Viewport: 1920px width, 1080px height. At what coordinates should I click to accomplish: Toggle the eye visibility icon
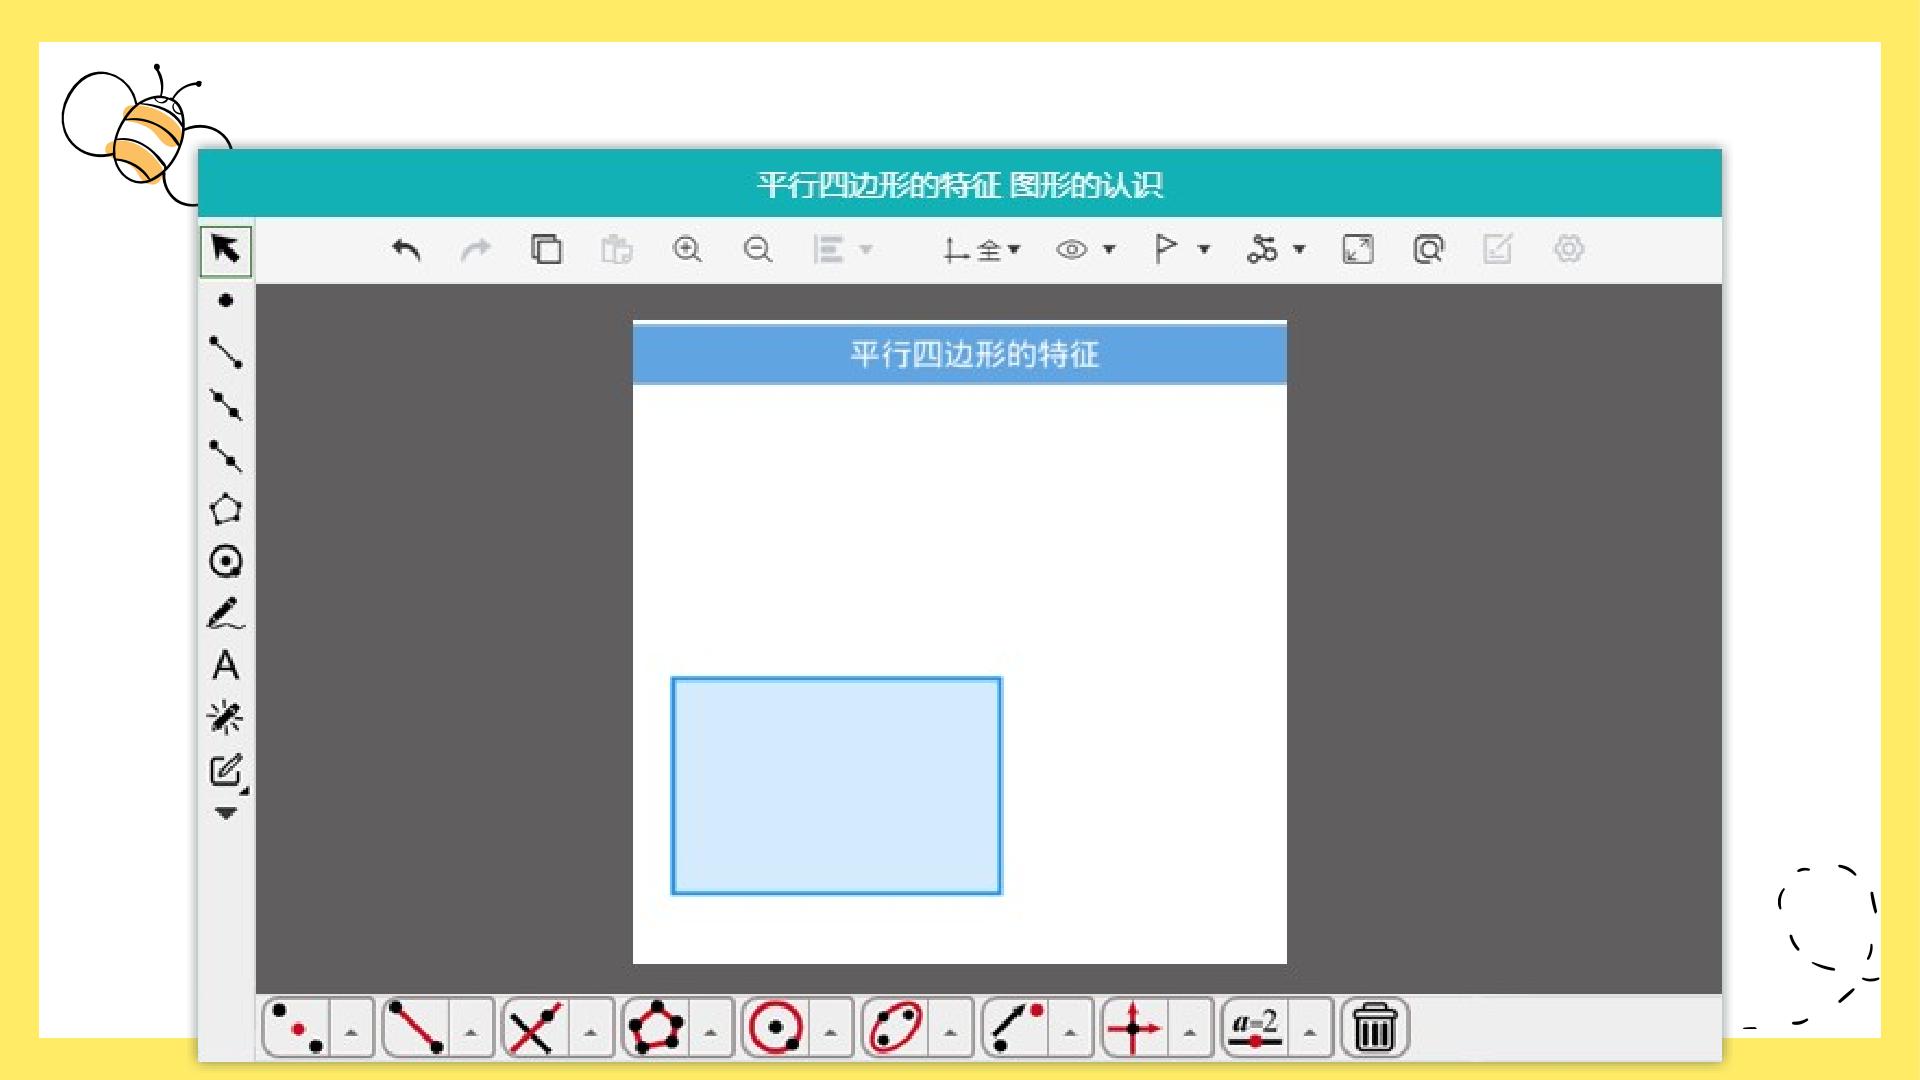[x=1071, y=249]
